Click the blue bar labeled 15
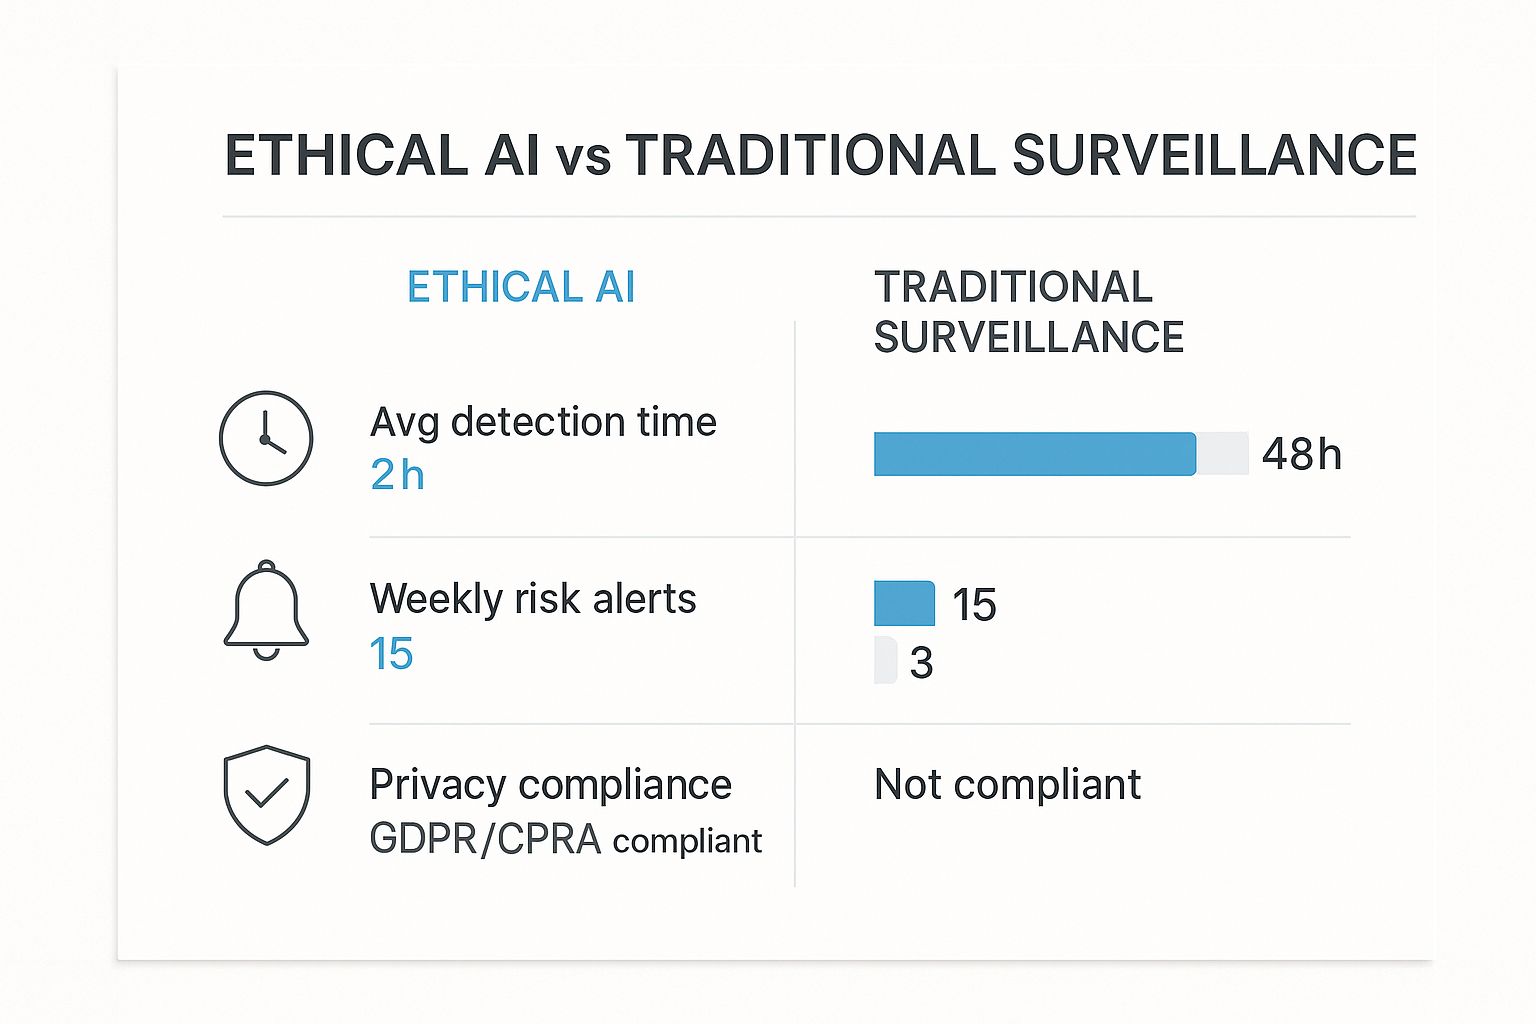 (x=904, y=603)
